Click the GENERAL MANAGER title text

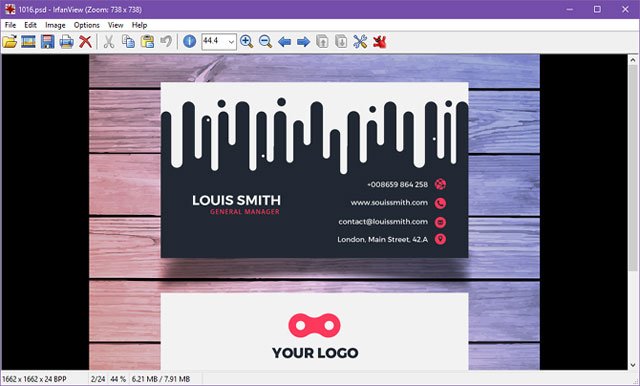pos(245,212)
